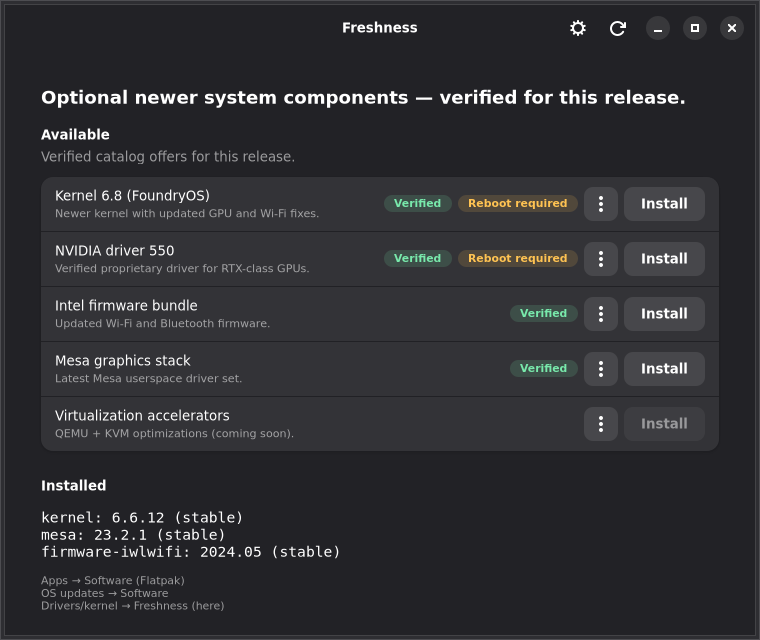Click the disabled Install for Virtualization accelerators
The image size is (760, 640).
[664, 424]
